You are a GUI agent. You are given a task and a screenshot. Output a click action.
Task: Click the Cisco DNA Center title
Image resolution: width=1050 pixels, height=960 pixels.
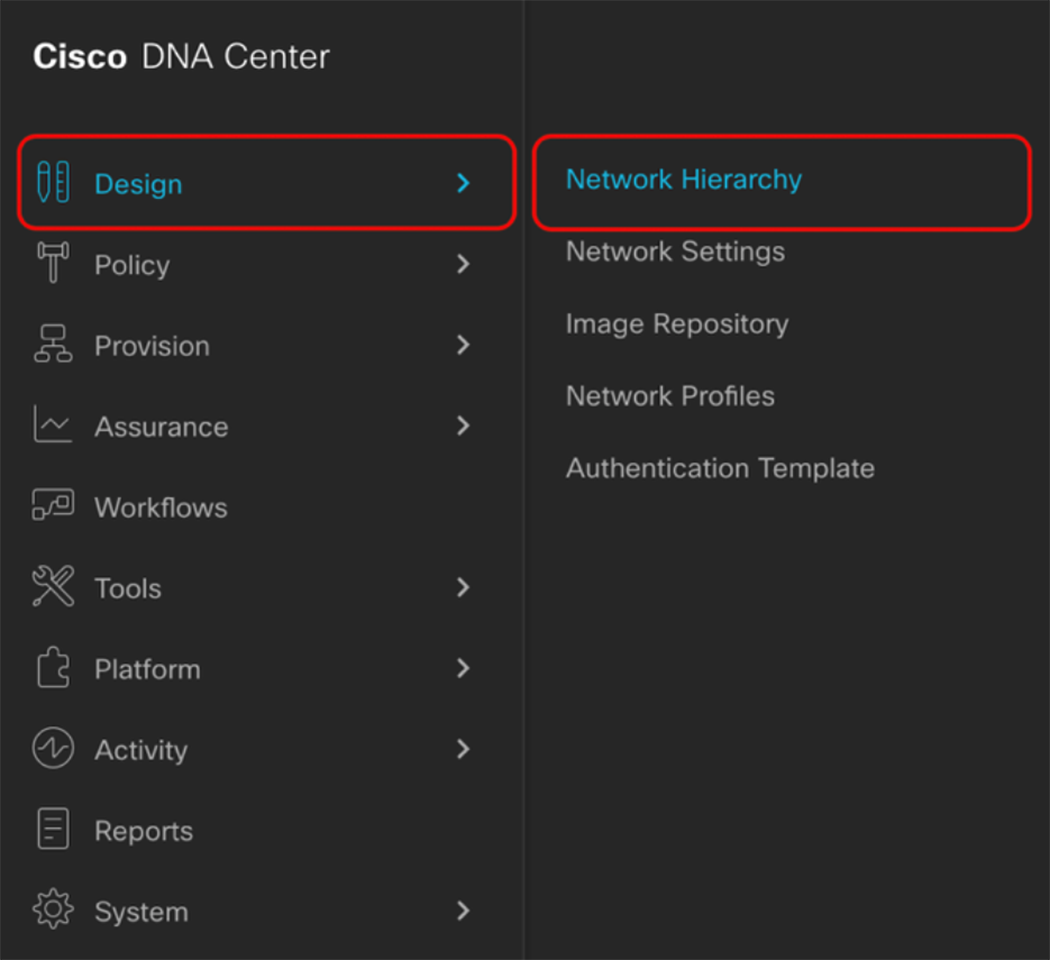(181, 56)
